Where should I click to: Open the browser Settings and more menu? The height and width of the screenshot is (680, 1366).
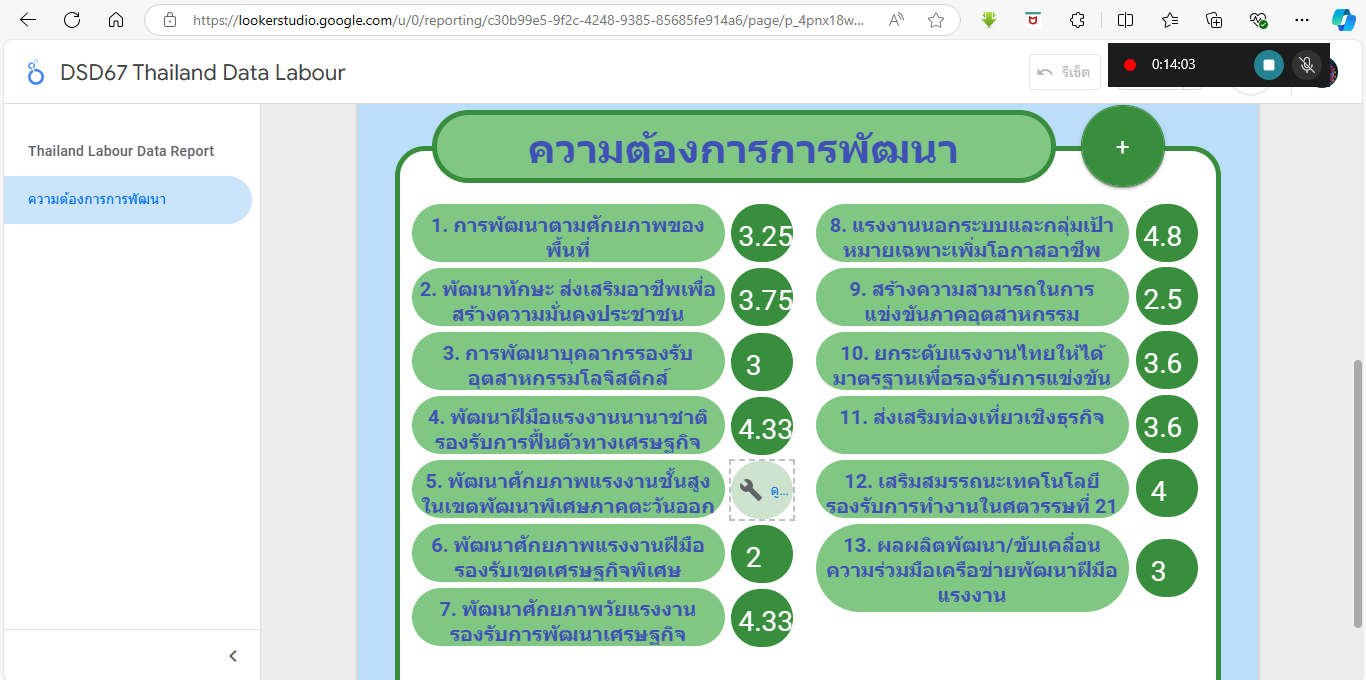(x=1301, y=20)
